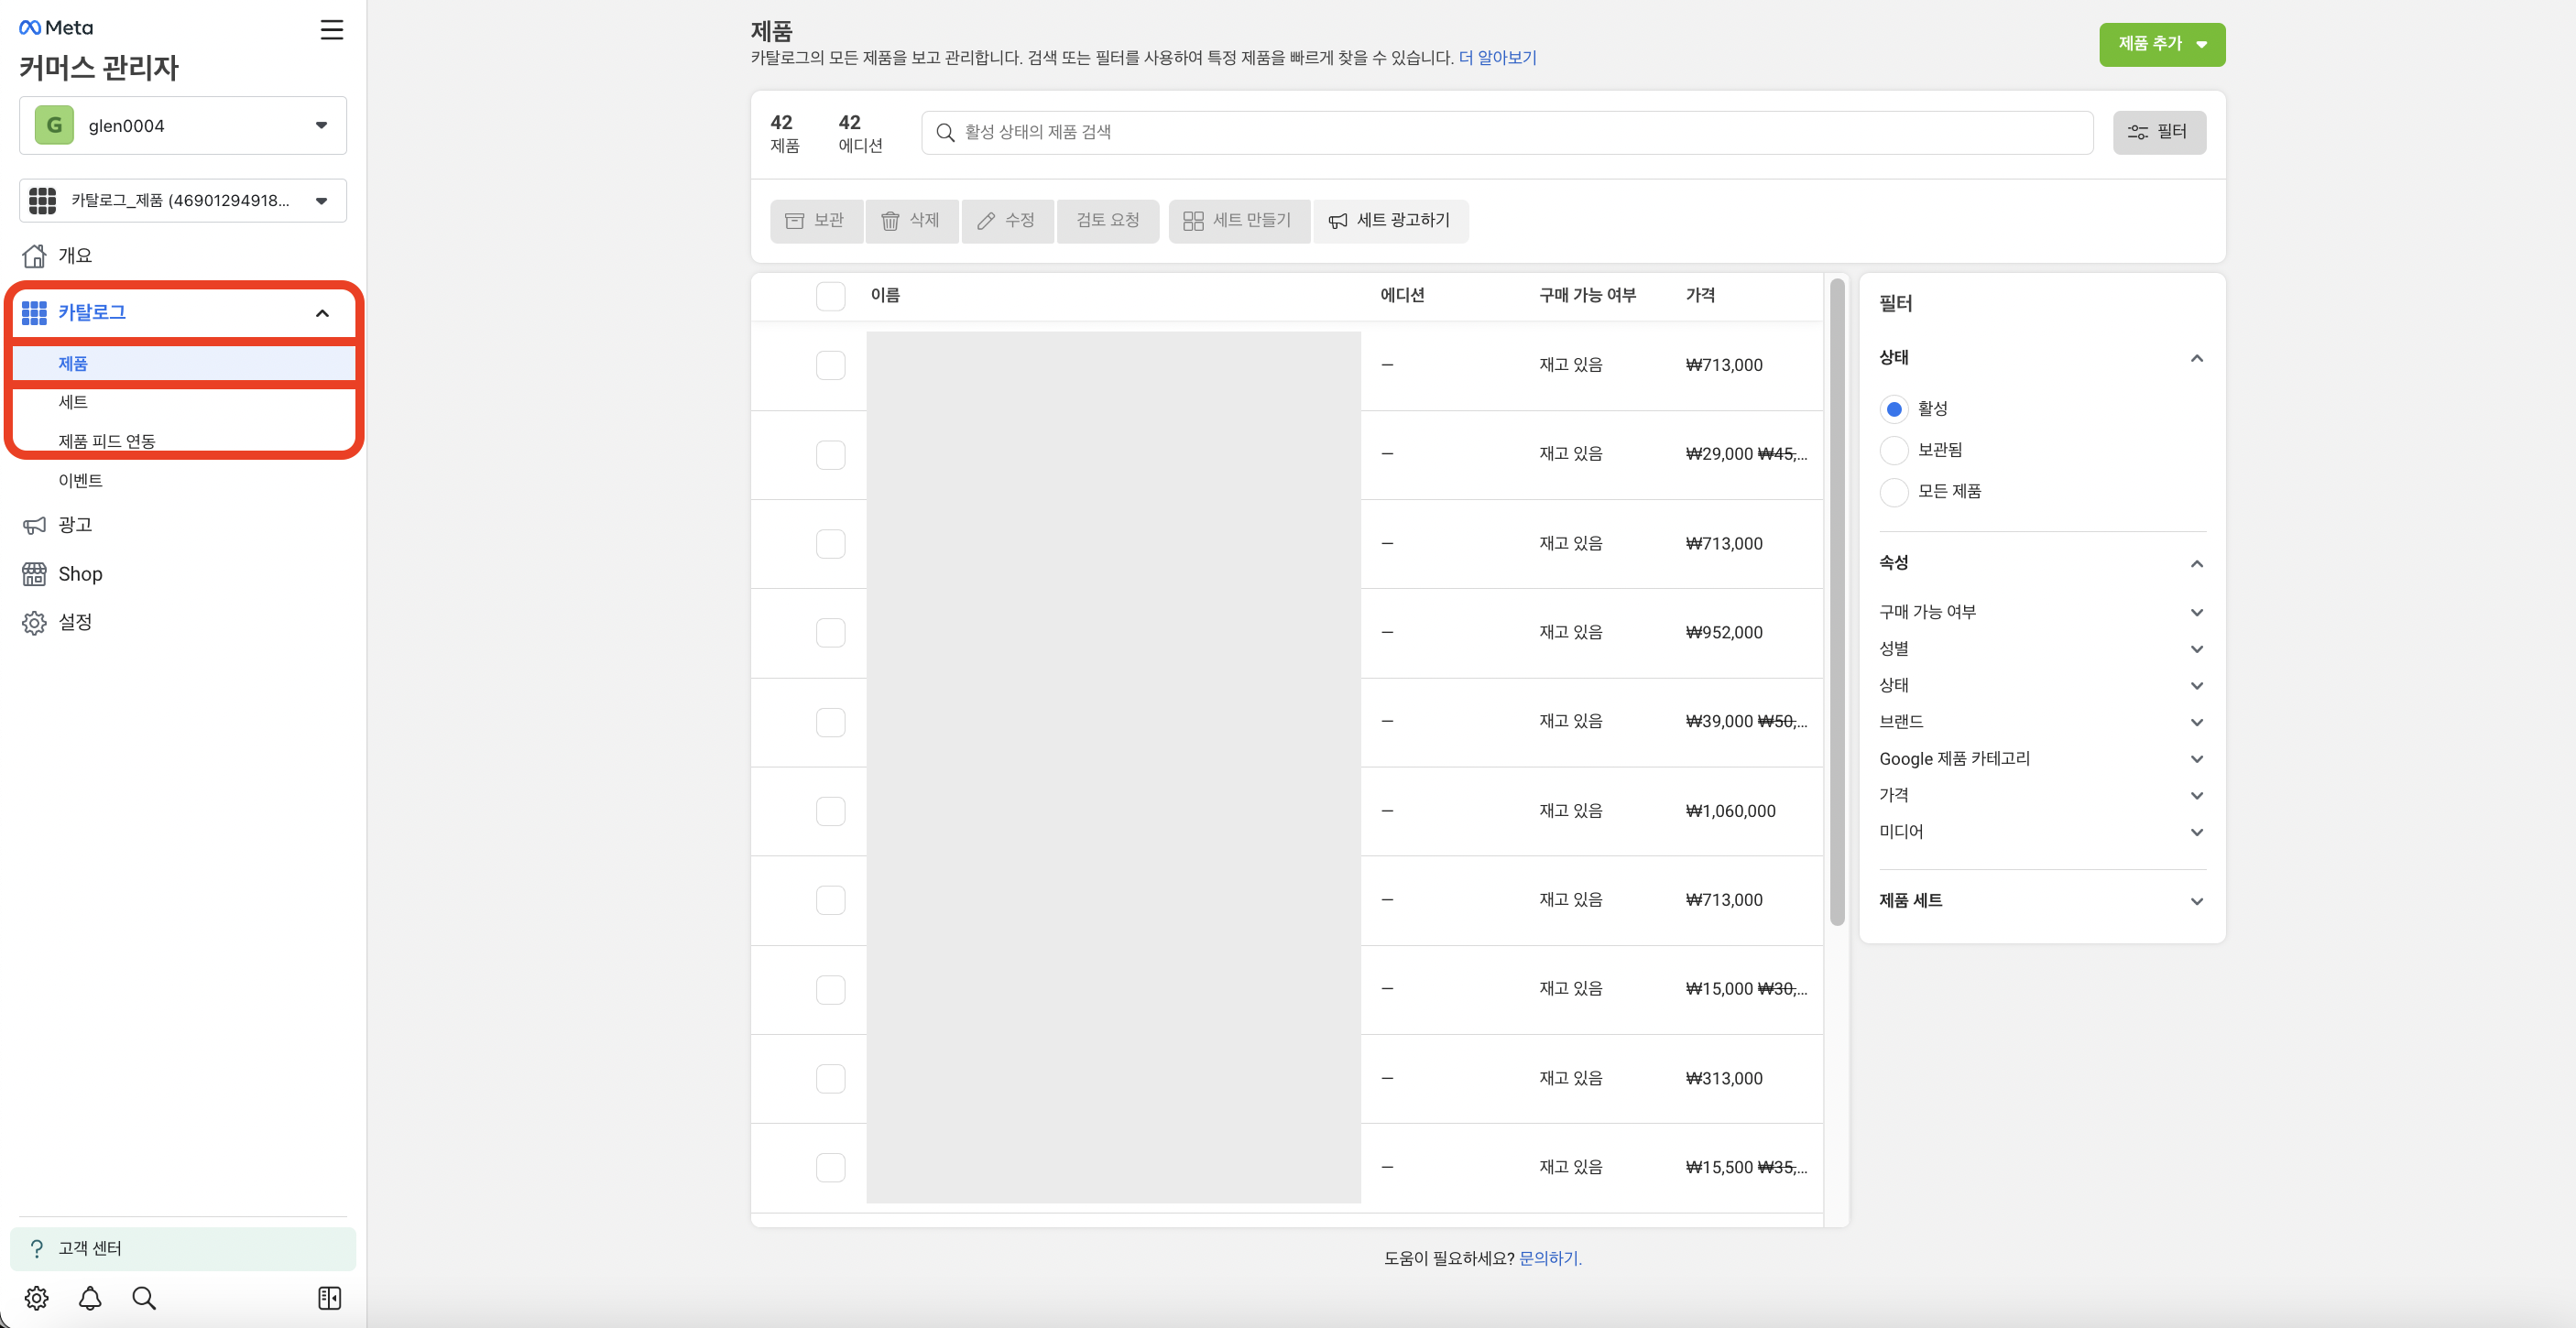Switch to the 세트 catalog tab
The width and height of the screenshot is (2576, 1328).
tap(74, 402)
